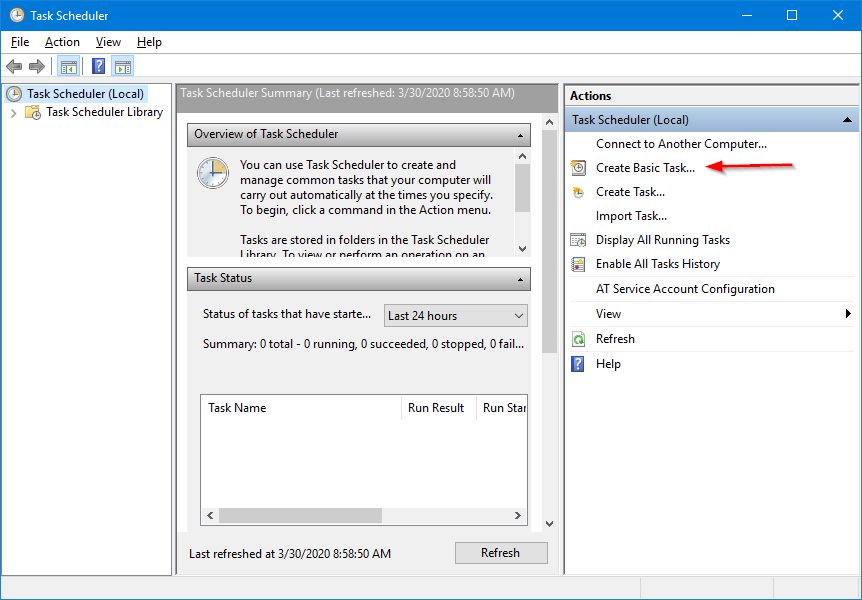Viewport: 862px width, 600px height.
Task: Click Import Task... action
Action: (631, 216)
